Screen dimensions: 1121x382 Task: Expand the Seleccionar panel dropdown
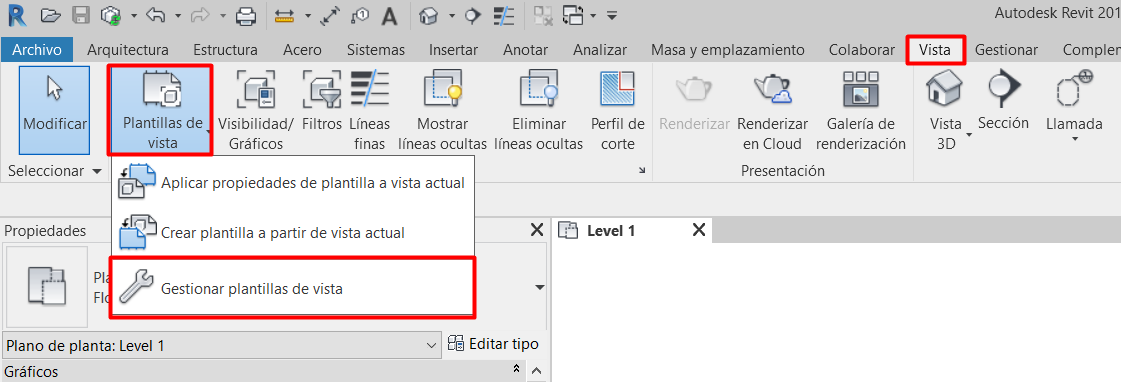pos(55,171)
